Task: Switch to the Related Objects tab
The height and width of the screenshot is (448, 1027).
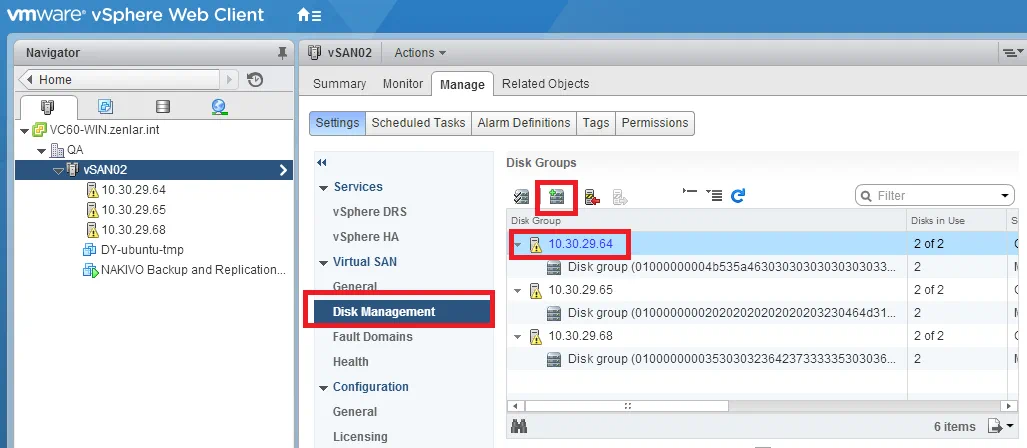Action: point(545,84)
